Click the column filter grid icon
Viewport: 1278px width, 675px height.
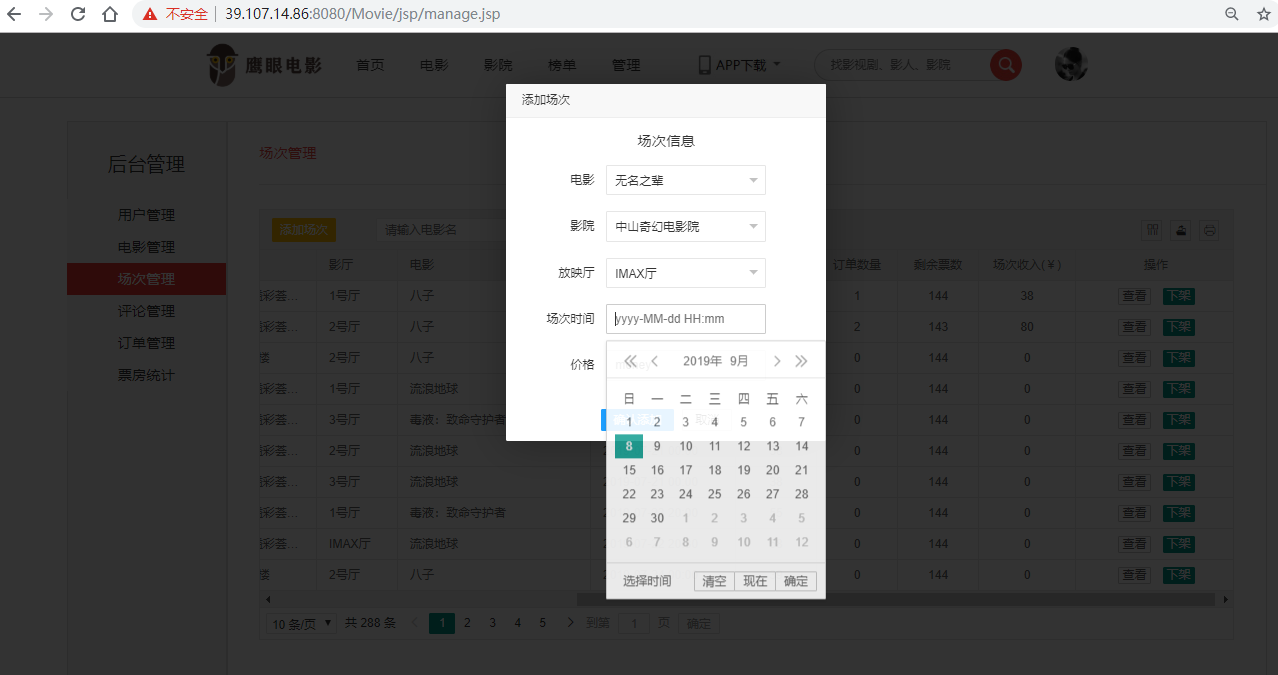(x=1153, y=230)
